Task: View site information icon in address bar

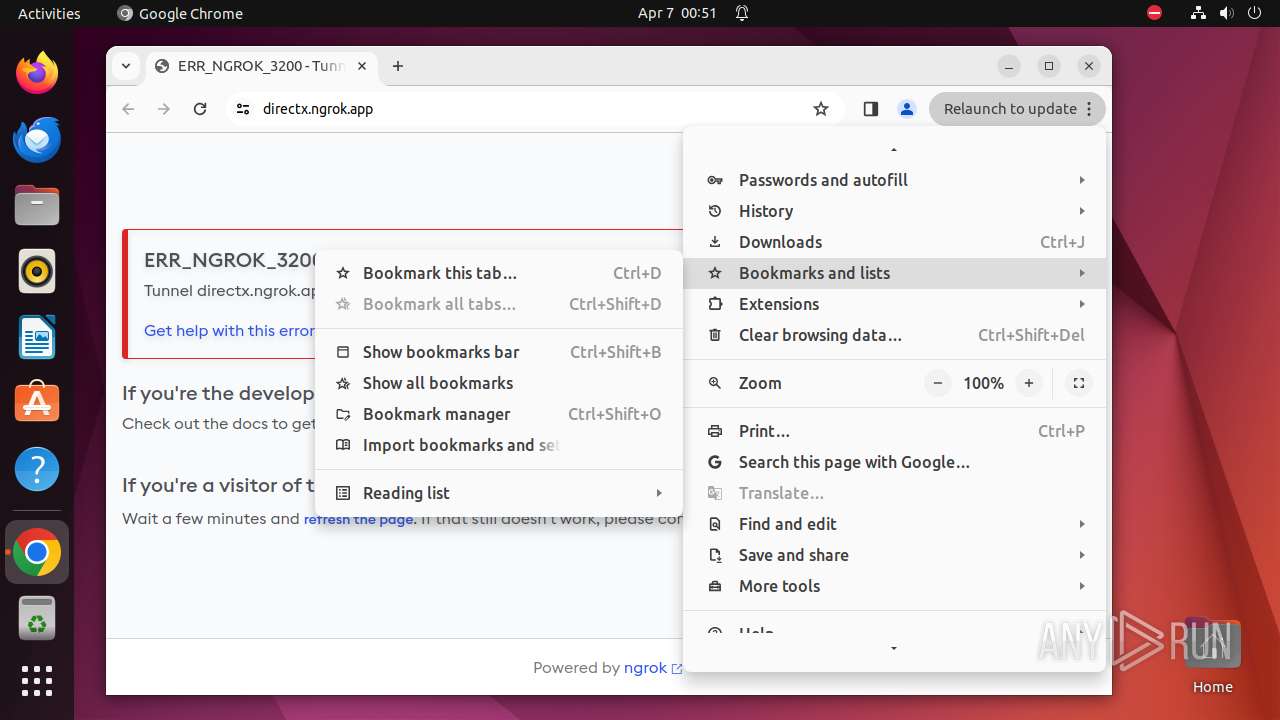Action: (x=243, y=109)
